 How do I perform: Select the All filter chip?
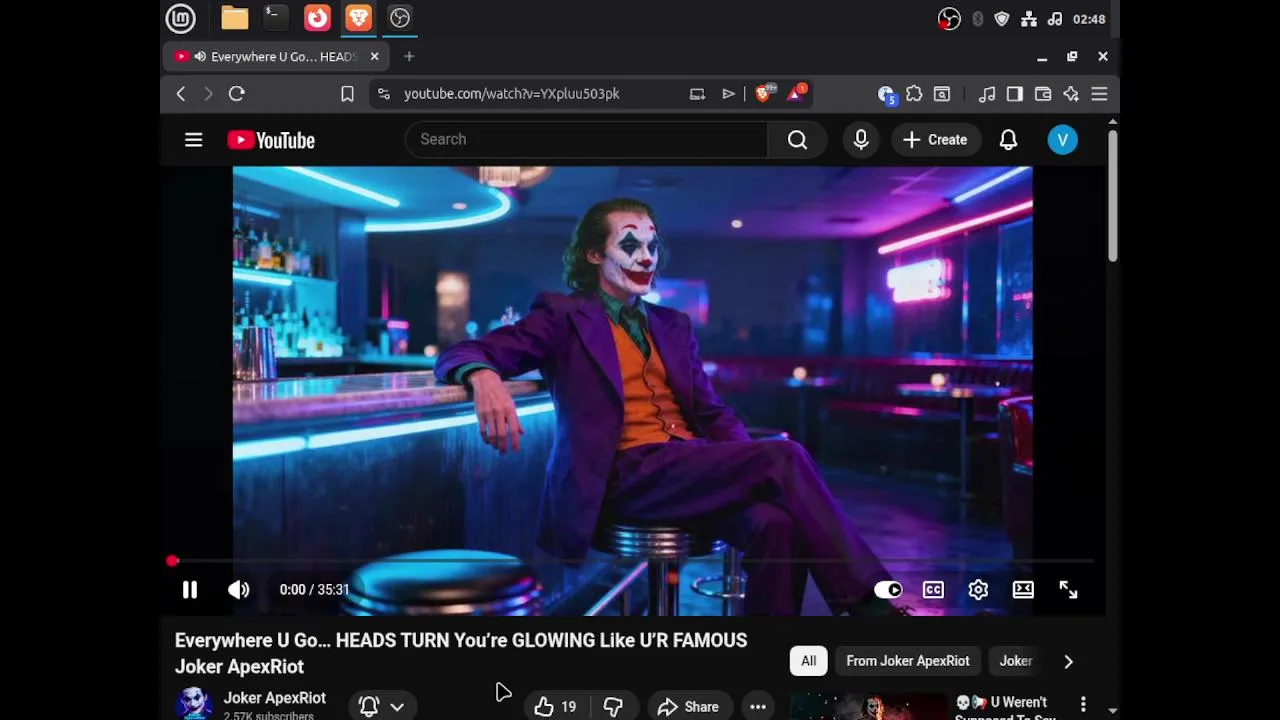808,661
